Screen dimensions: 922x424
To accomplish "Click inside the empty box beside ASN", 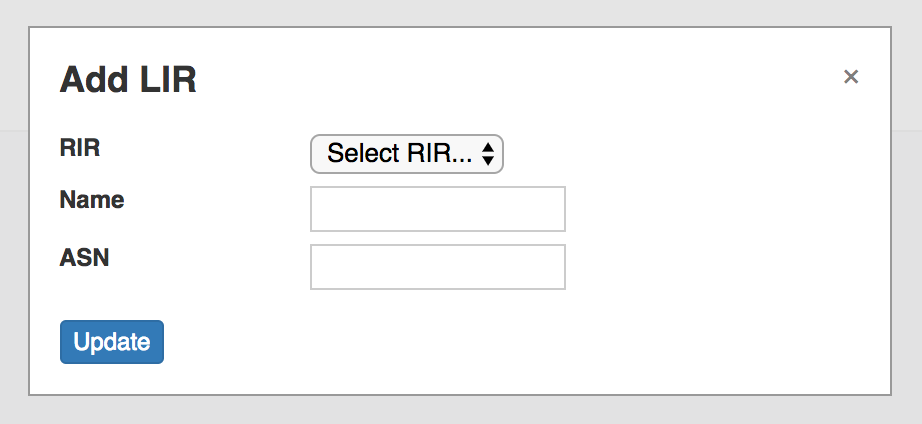I will pyautogui.click(x=438, y=267).
